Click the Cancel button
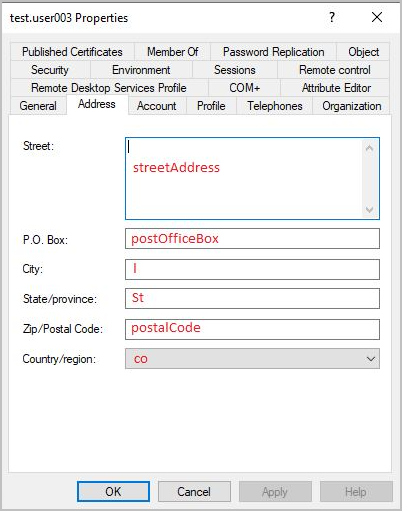 pyautogui.click(x=194, y=492)
